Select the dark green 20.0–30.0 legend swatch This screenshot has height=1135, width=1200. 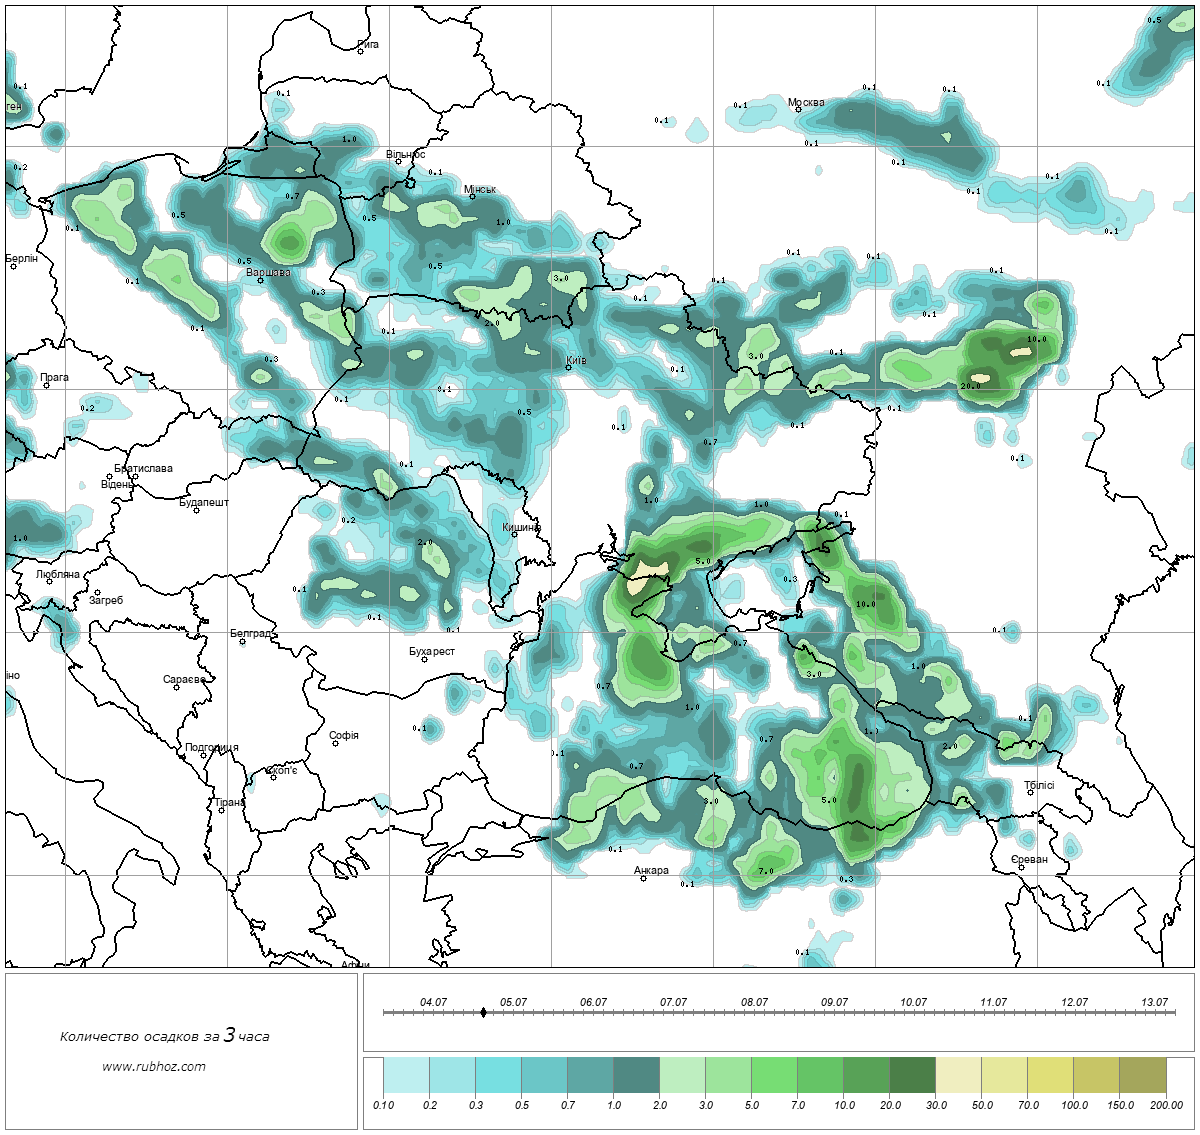tap(912, 1077)
